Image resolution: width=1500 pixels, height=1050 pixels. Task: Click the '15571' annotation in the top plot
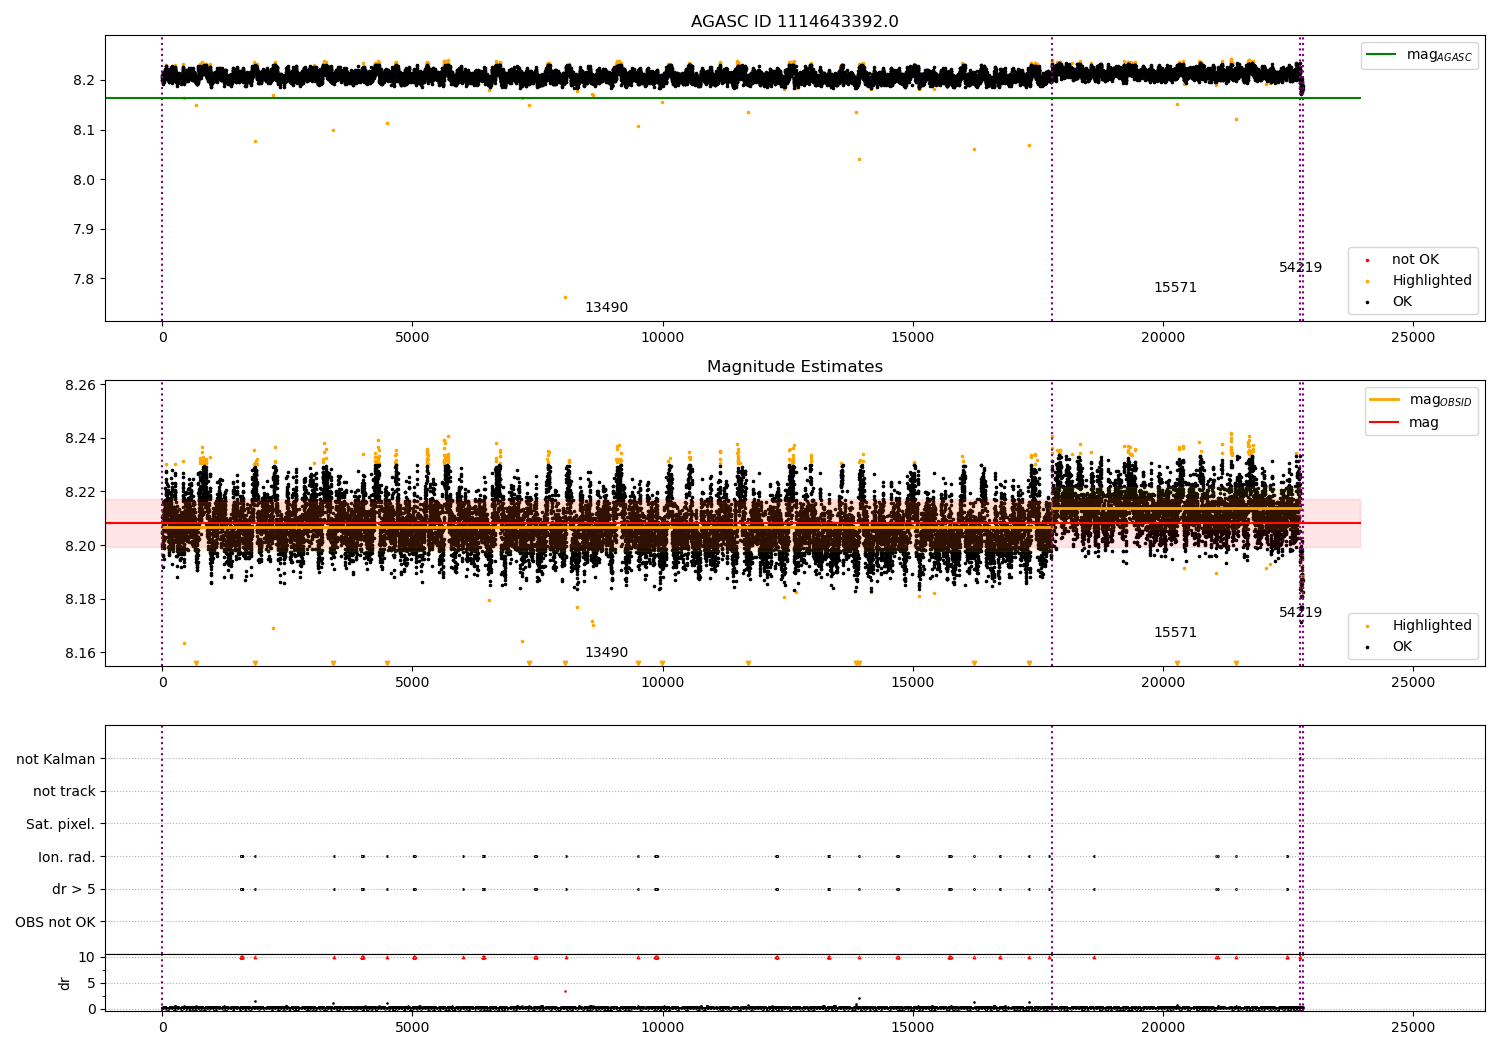pos(1175,288)
